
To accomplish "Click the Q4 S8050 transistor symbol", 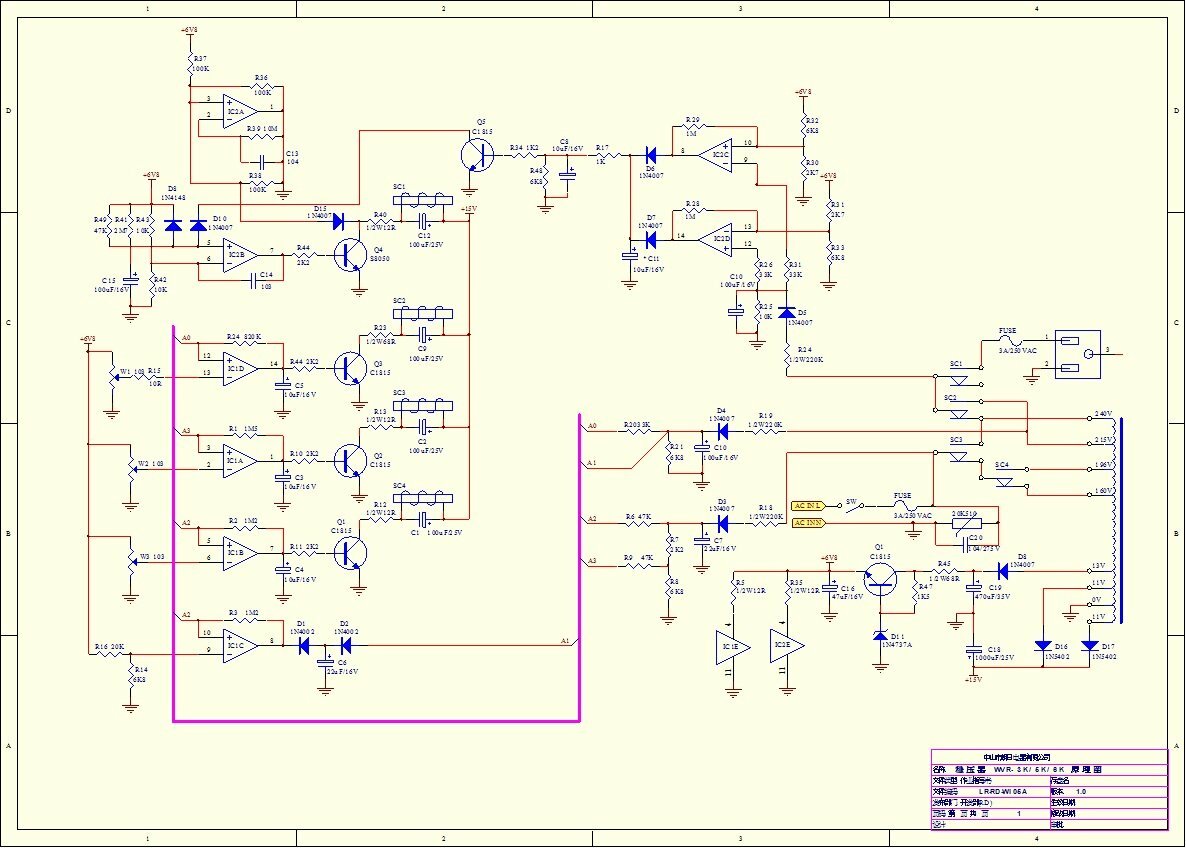I will click(x=350, y=255).
